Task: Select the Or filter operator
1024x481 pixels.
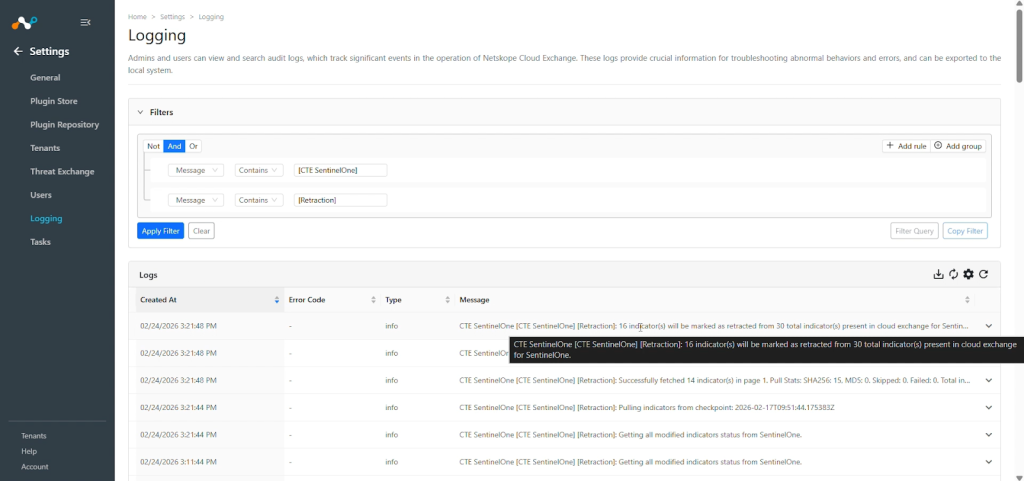Action: click(193, 146)
